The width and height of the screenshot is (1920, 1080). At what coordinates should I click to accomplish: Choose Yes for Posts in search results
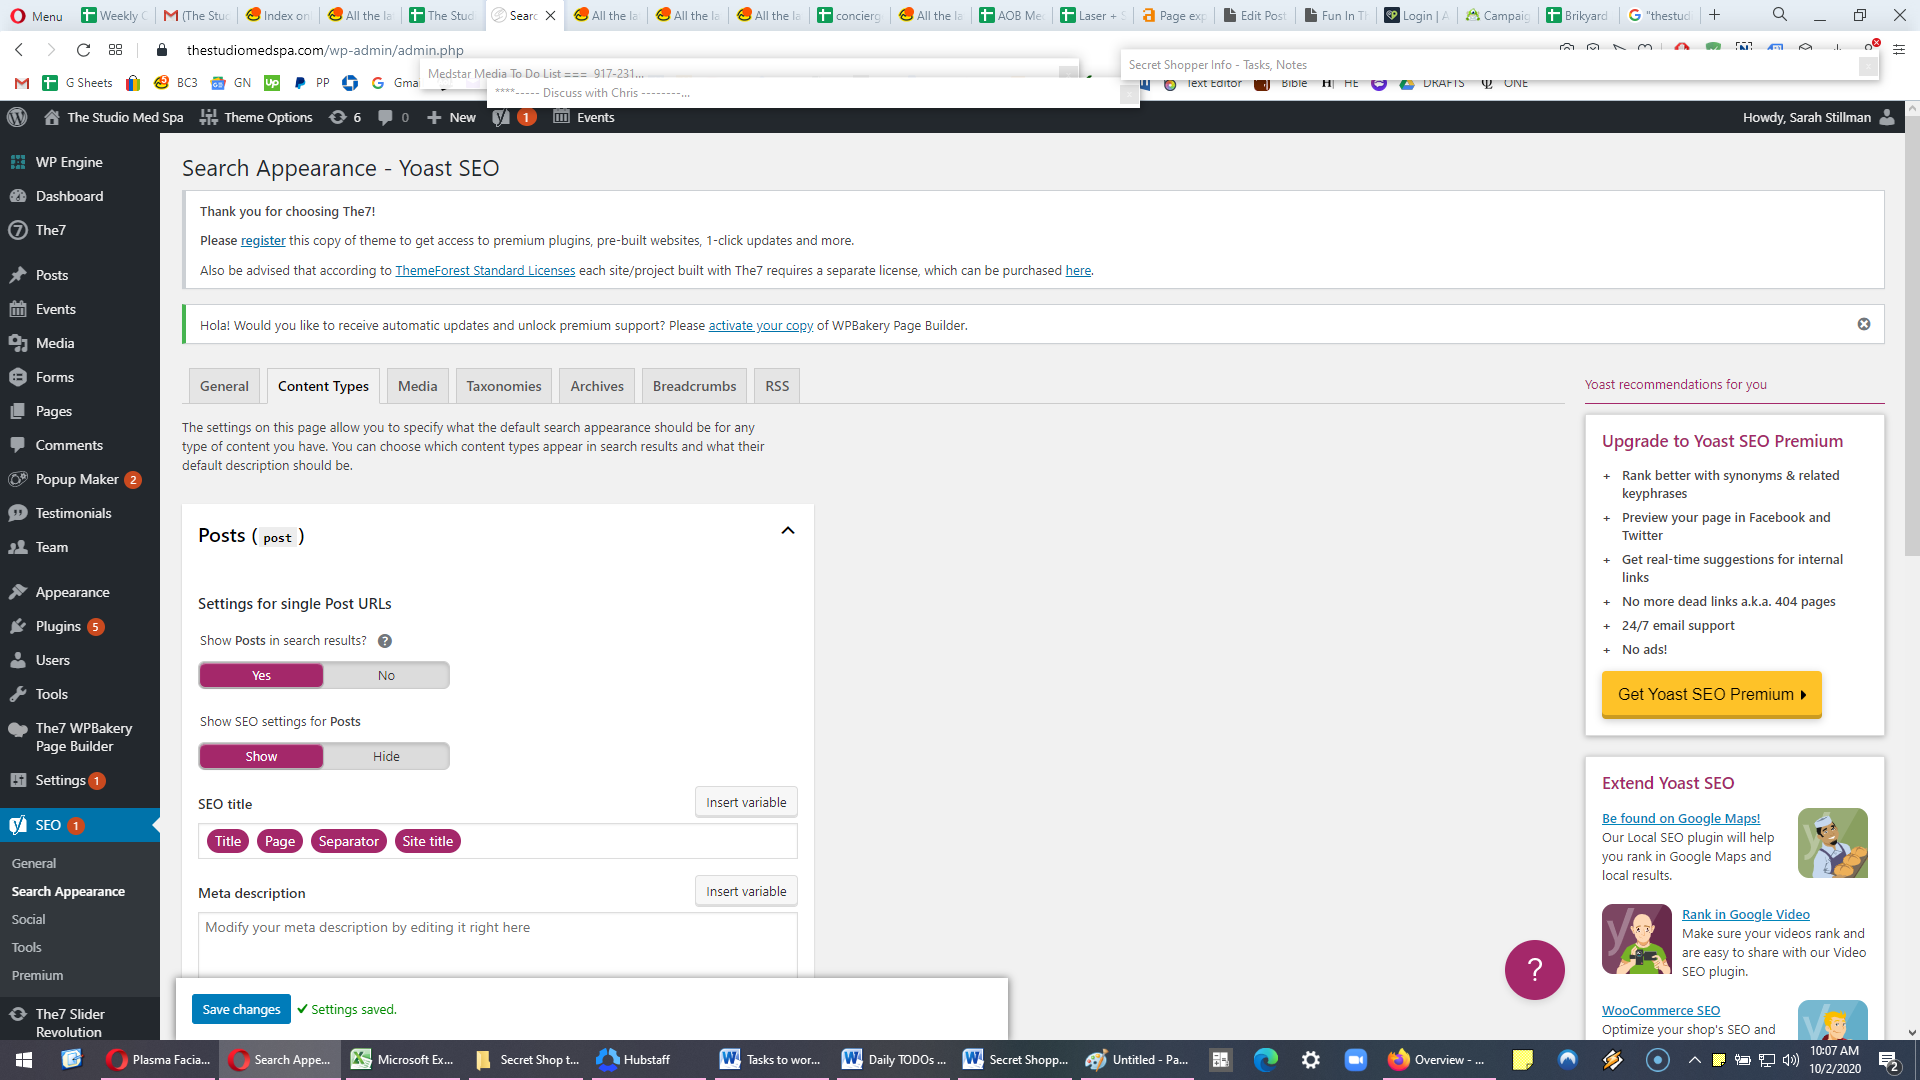[261, 675]
